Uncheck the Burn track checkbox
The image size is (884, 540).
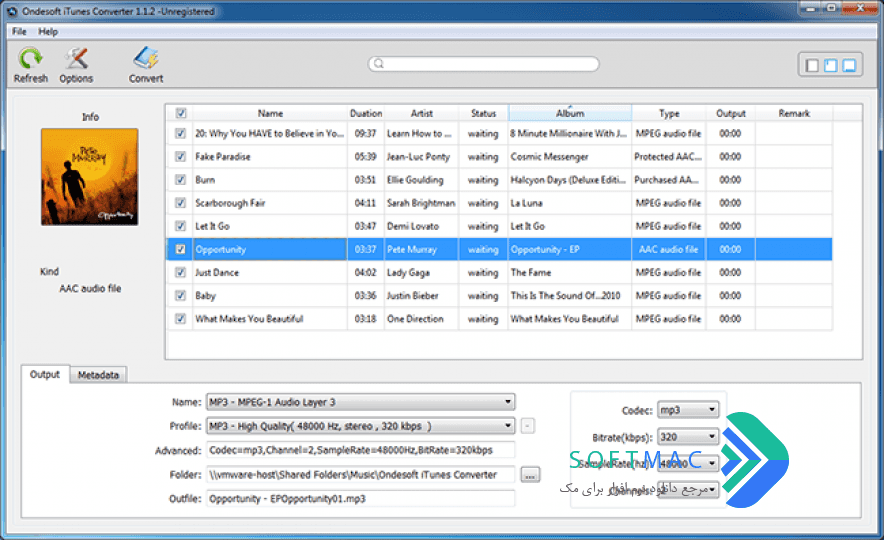[180, 180]
